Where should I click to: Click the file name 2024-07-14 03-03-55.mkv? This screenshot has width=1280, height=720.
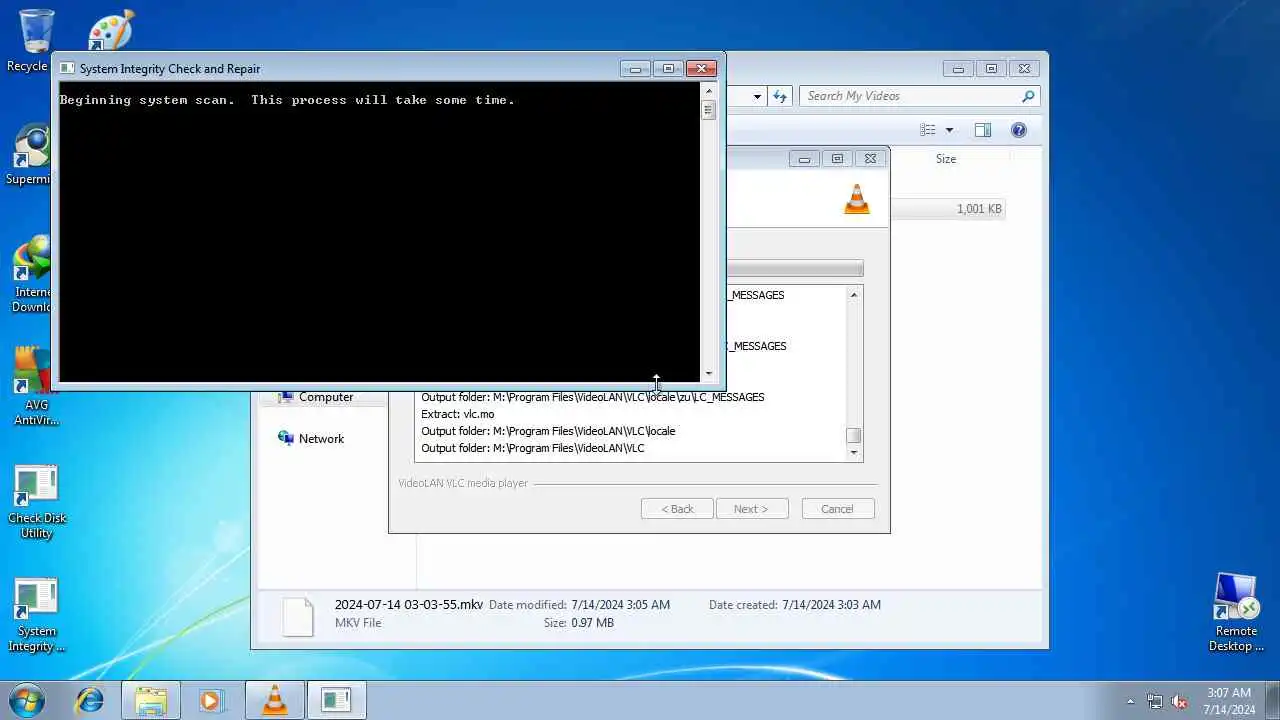coord(409,605)
